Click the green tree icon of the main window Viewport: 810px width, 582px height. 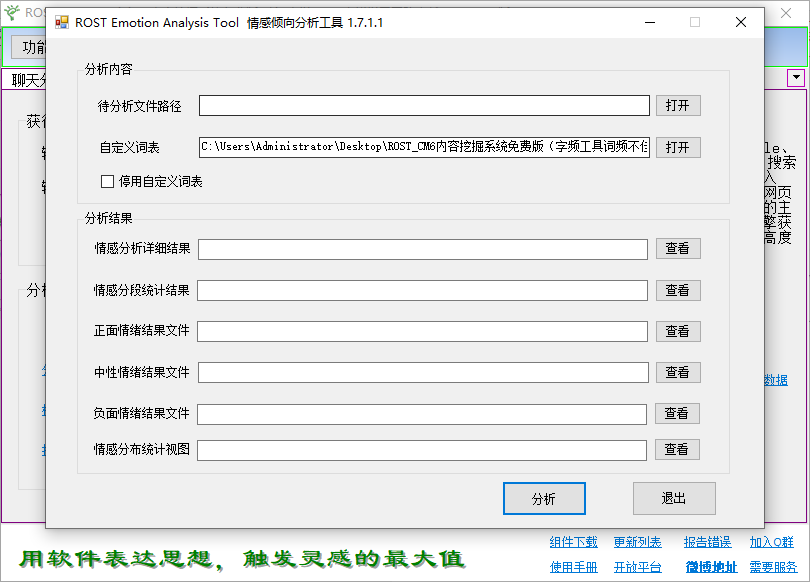(13, 14)
